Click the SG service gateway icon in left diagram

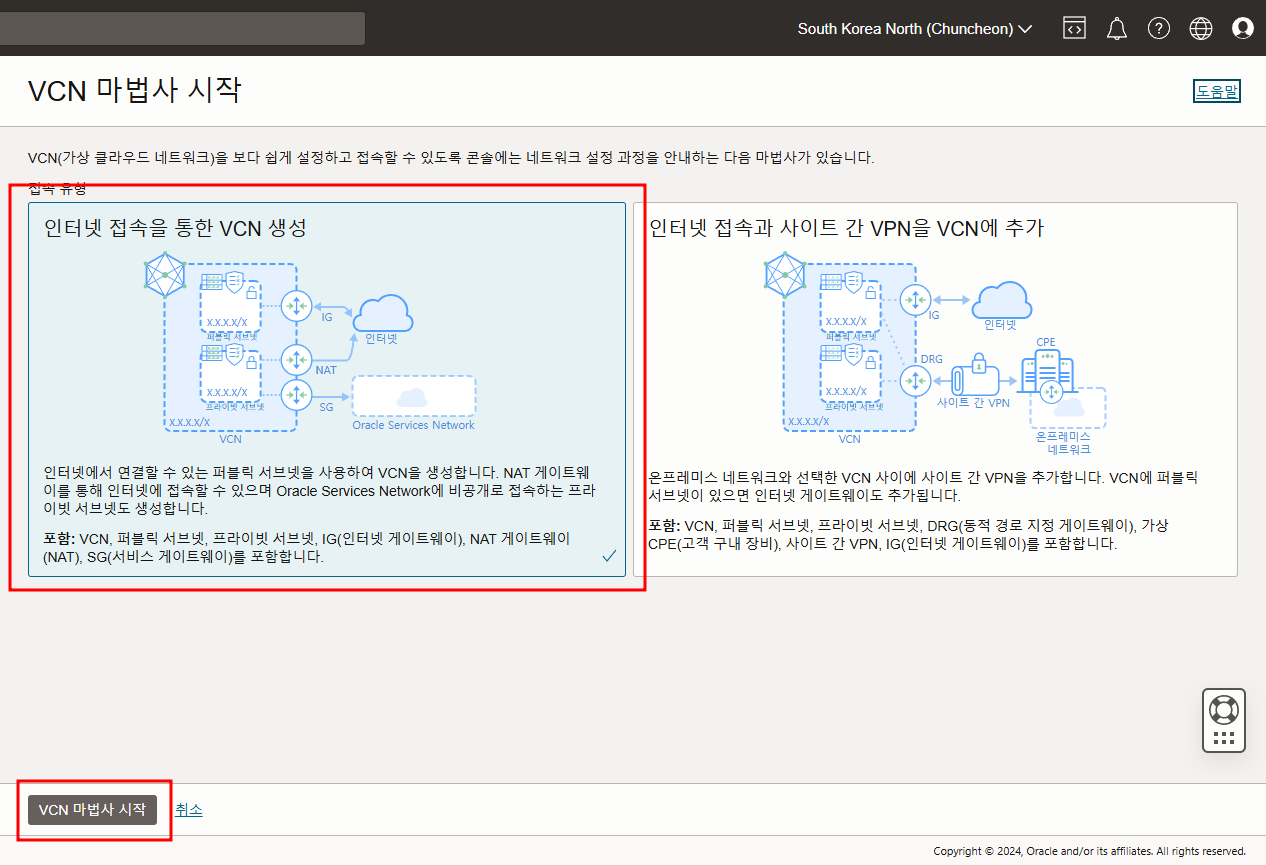[297, 395]
